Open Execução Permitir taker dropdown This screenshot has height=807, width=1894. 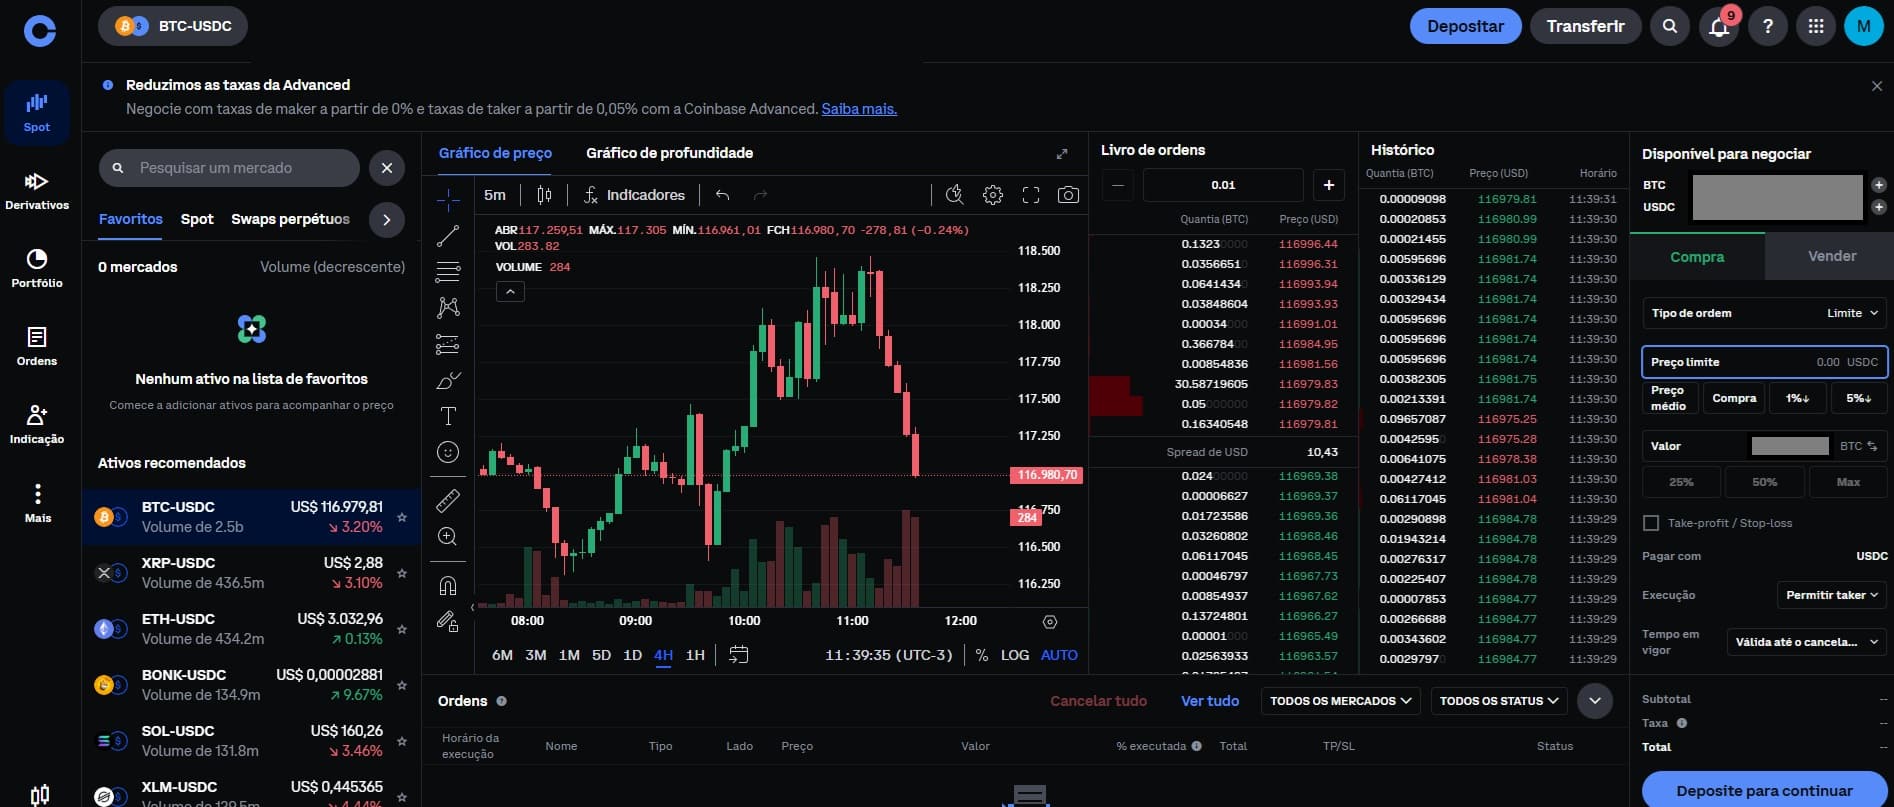click(1831, 595)
